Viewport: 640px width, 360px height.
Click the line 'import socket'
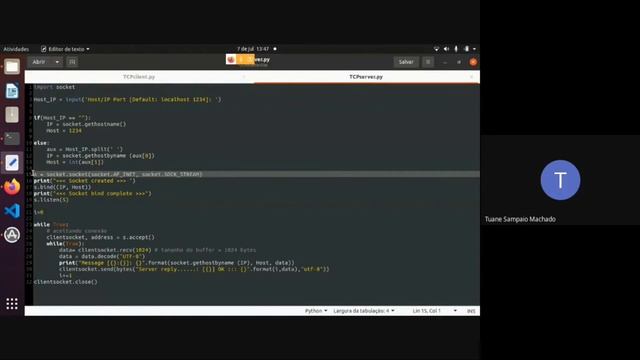click(54, 87)
